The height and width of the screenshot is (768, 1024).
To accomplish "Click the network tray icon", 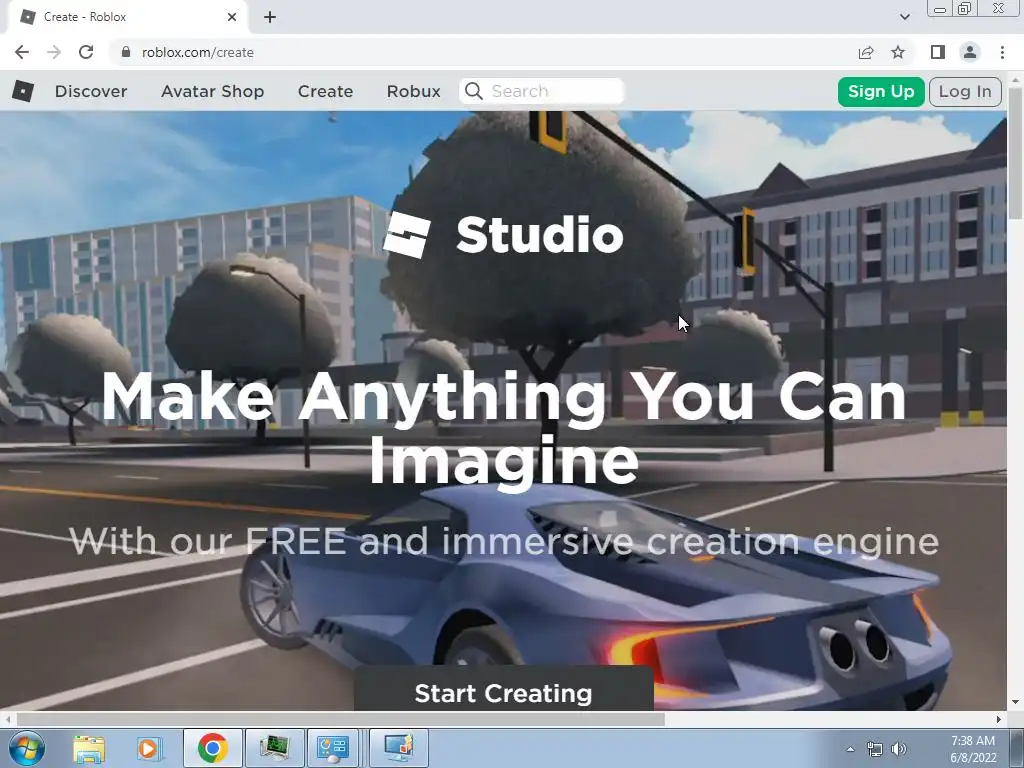I will 874,749.
